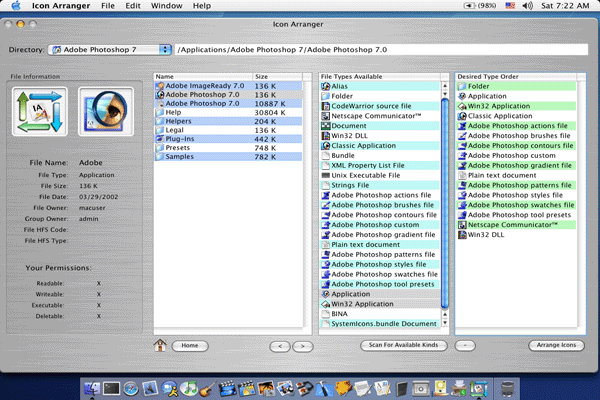
Task: Click the Plain text document icon in Desired Type Order
Action: point(462,175)
